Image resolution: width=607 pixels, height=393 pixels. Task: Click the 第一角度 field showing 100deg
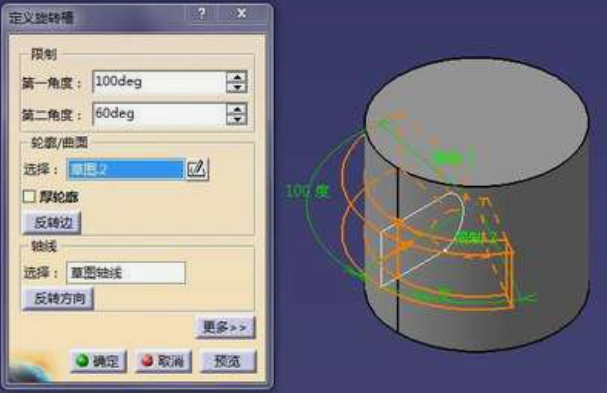(x=159, y=82)
